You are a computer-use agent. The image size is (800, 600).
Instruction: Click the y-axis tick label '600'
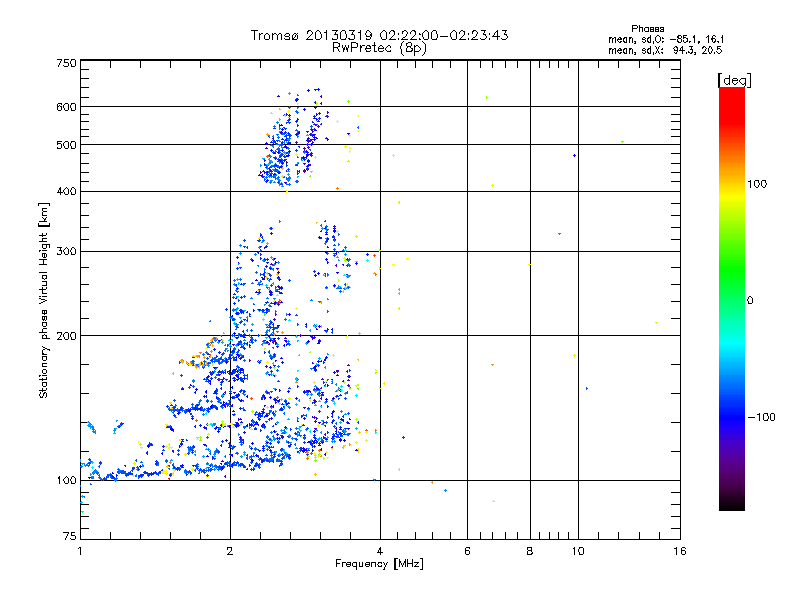click(66, 107)
